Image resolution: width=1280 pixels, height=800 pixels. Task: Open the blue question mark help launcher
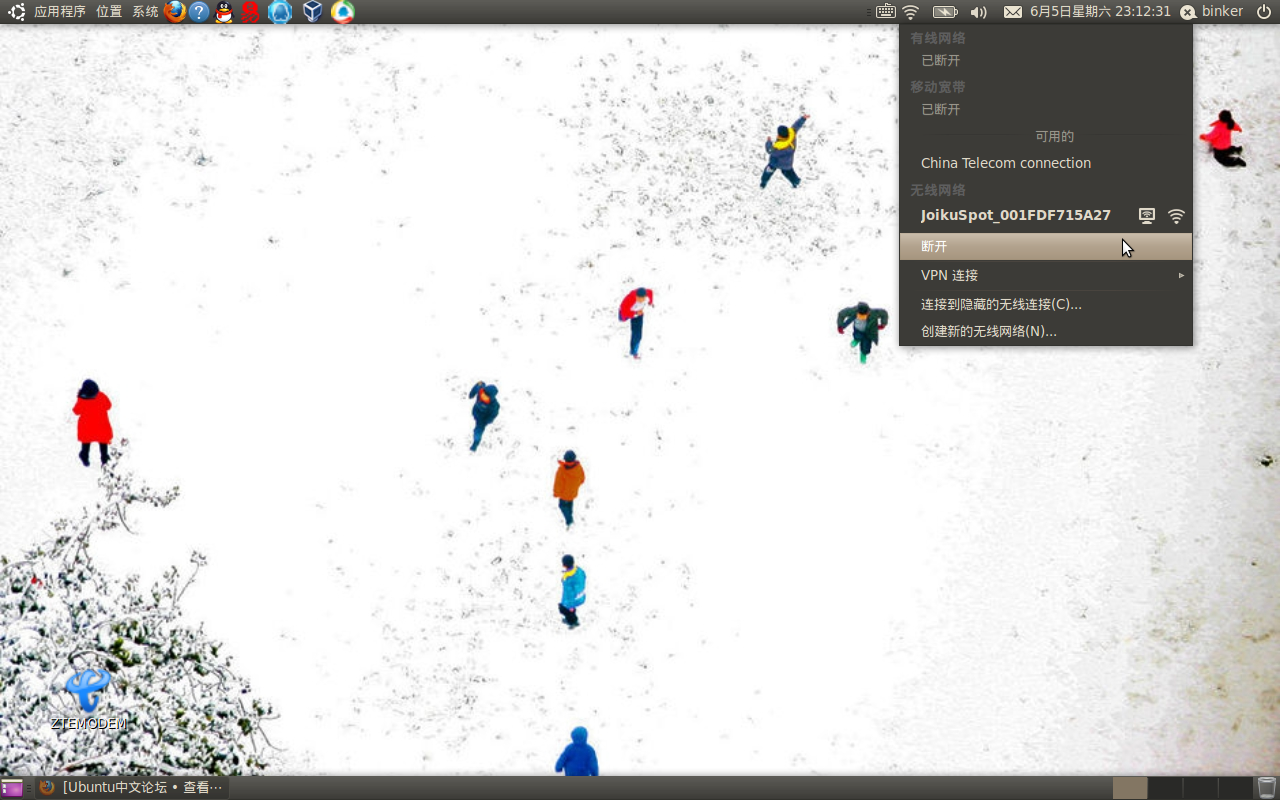[x=199, y=12]
